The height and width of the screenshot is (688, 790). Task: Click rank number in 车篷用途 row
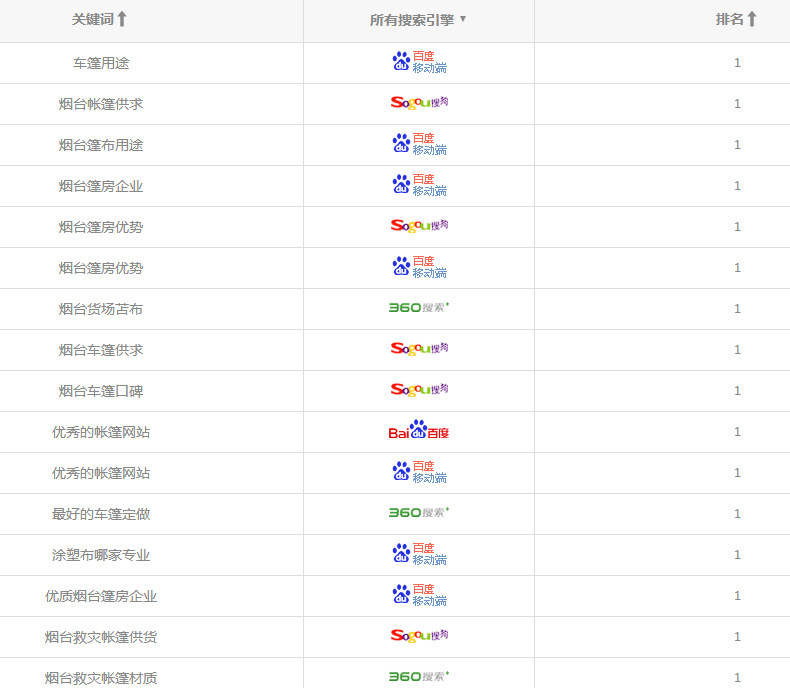(737, 63)
